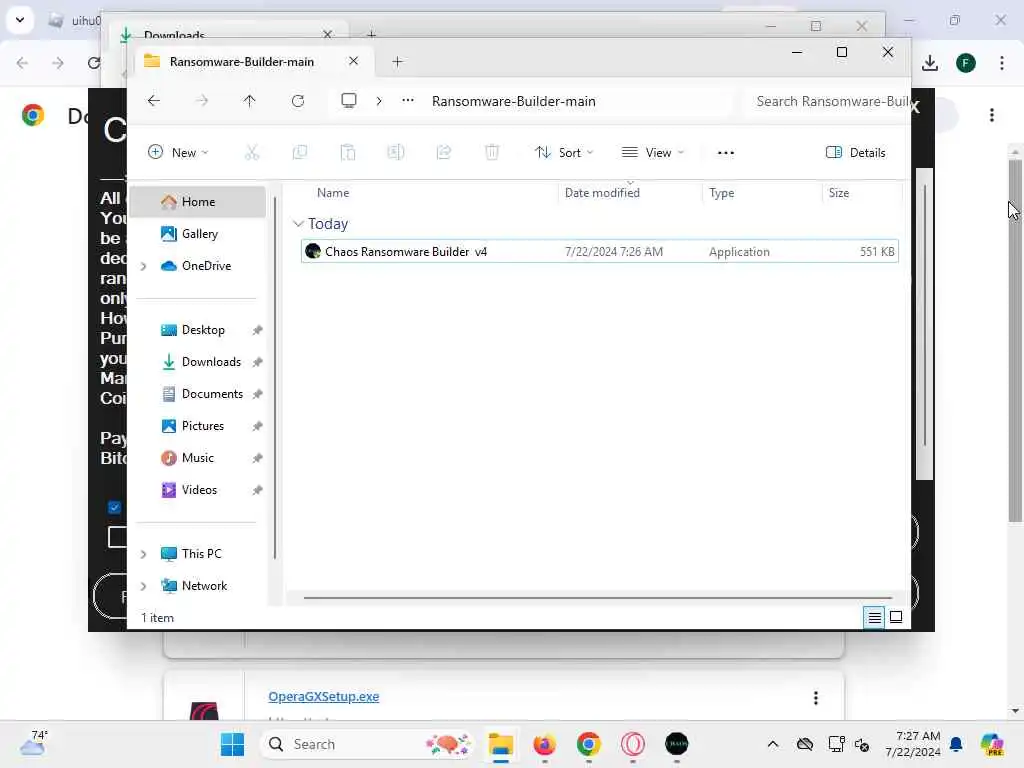Click the OperaGXSetup.exe link in Chrome downloads
The height and width of the screenshot is (768, 1024).
(x=324, y=696)
